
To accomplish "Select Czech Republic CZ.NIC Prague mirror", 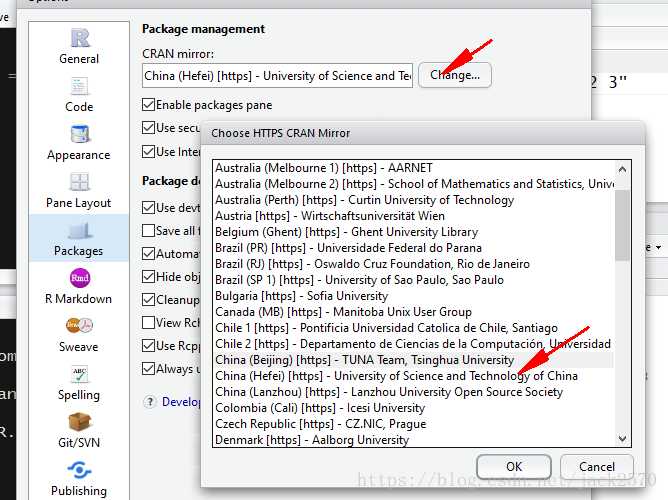I will pyautogui.click(x=414, y=424).
